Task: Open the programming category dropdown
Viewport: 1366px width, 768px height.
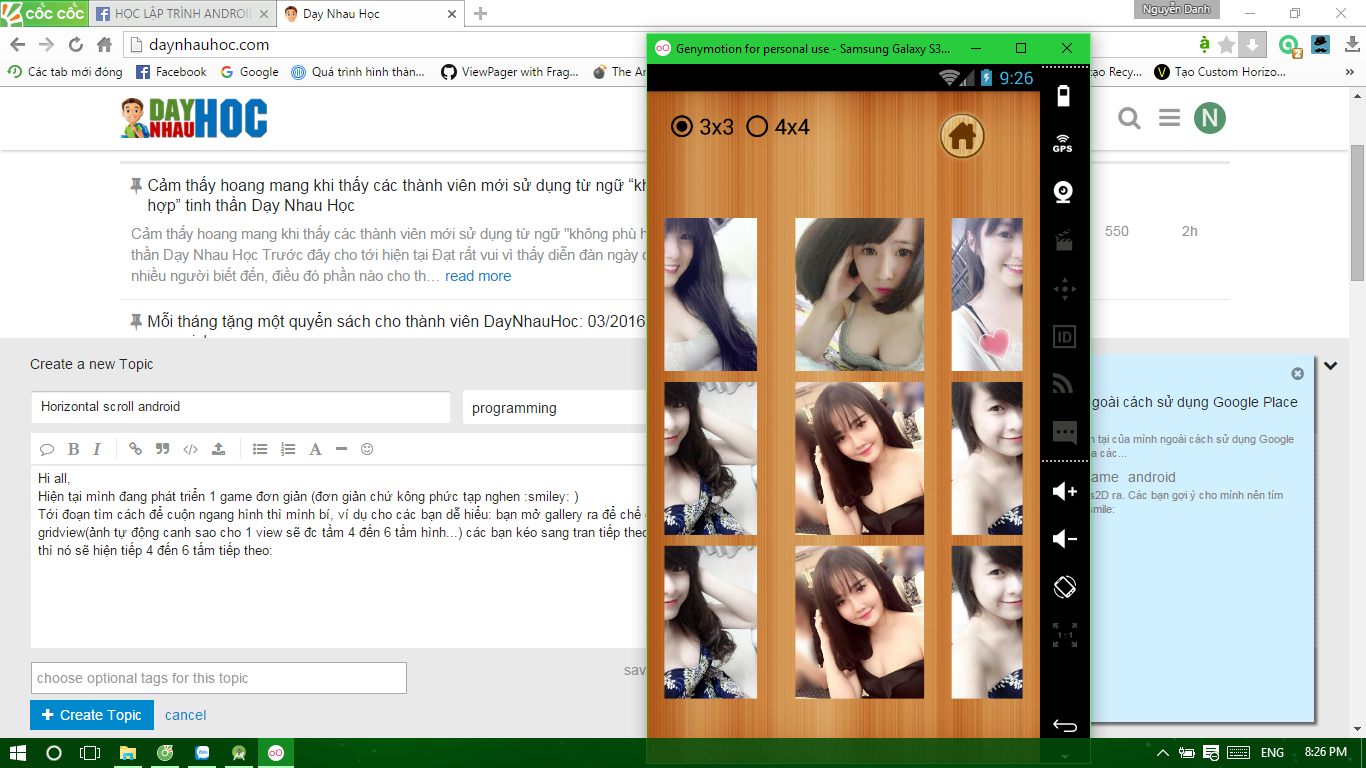Action: (x=554, y=408)
